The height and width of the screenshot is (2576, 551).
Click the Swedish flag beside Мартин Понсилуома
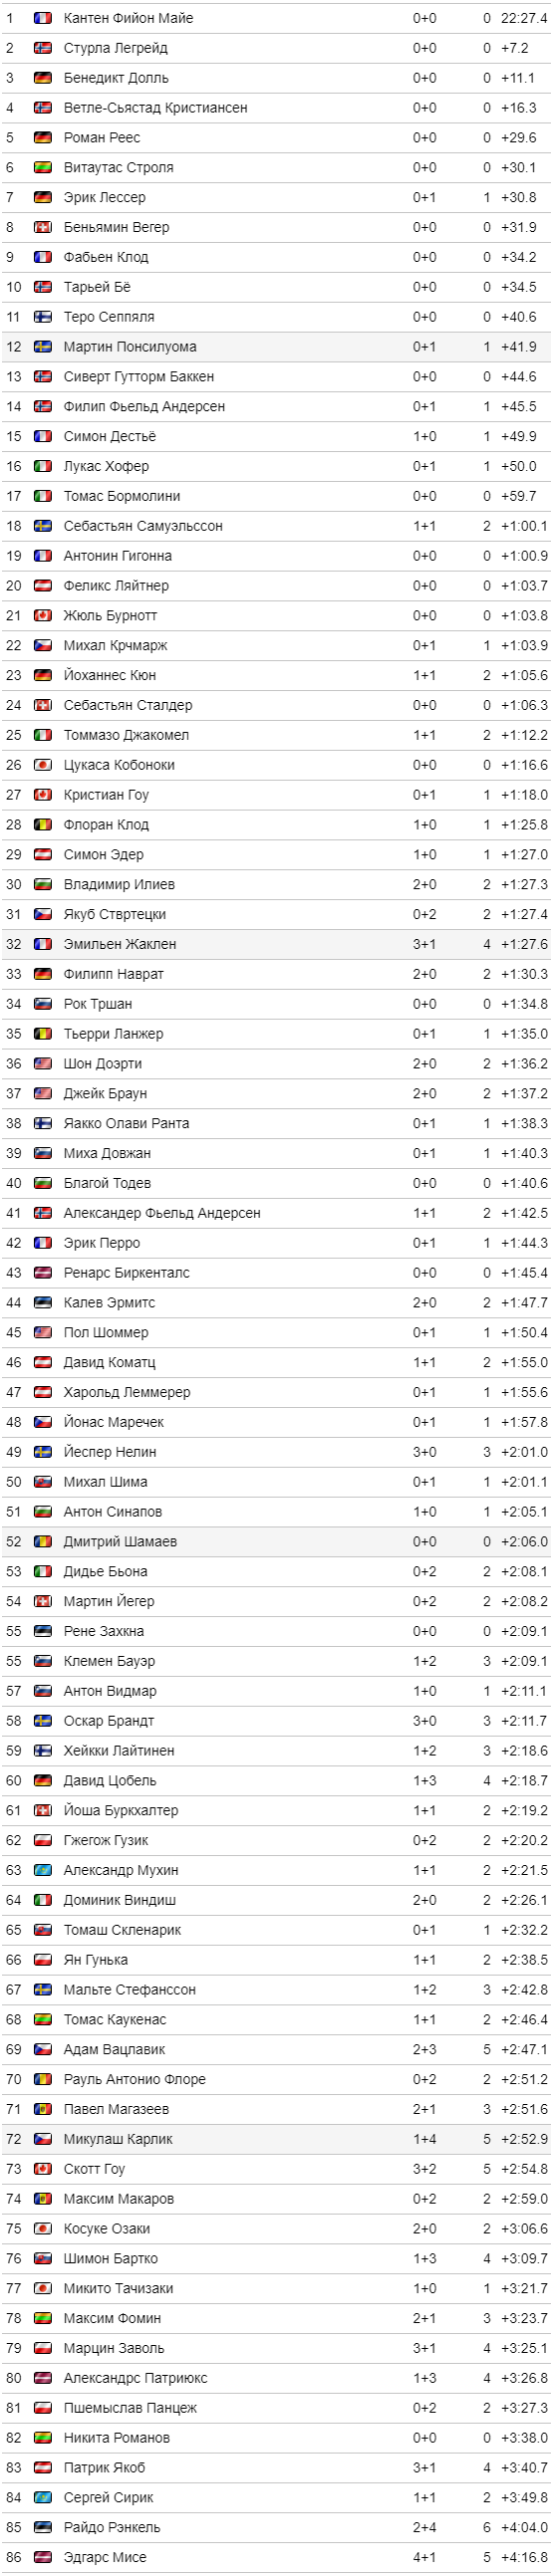(x=43, y=347)
